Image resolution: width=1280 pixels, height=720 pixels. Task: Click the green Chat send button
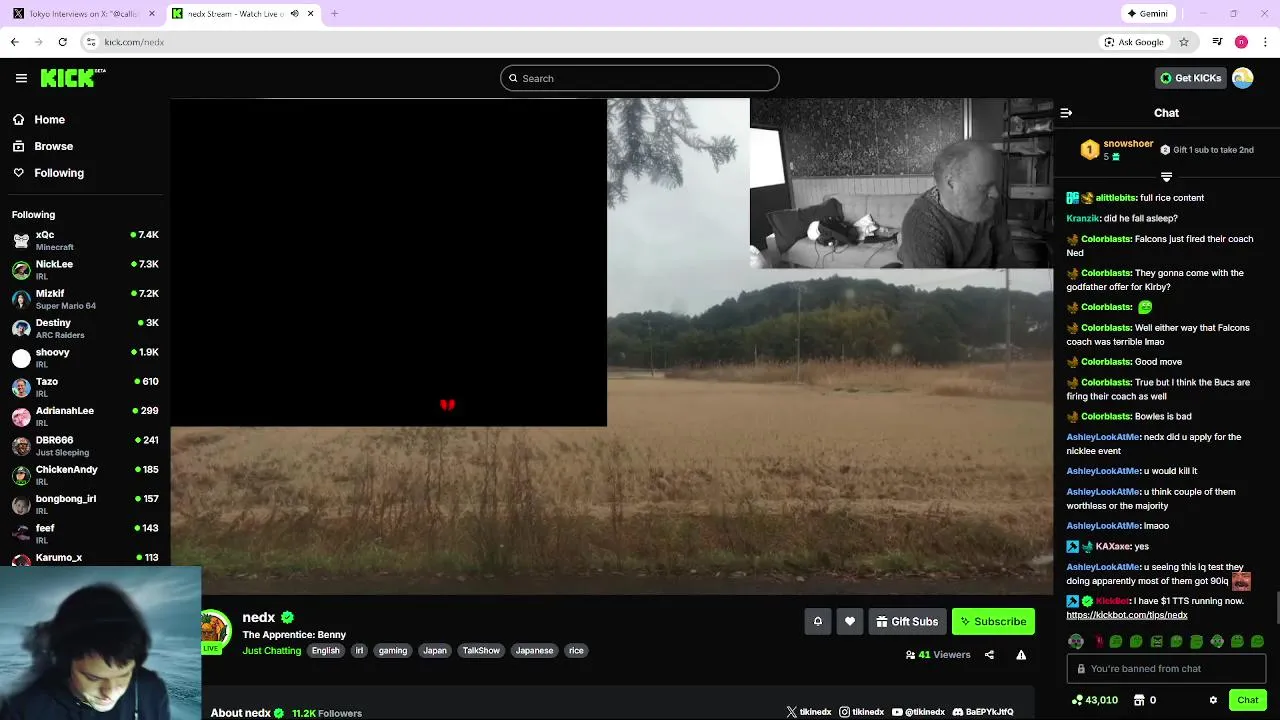[1248, 700]
